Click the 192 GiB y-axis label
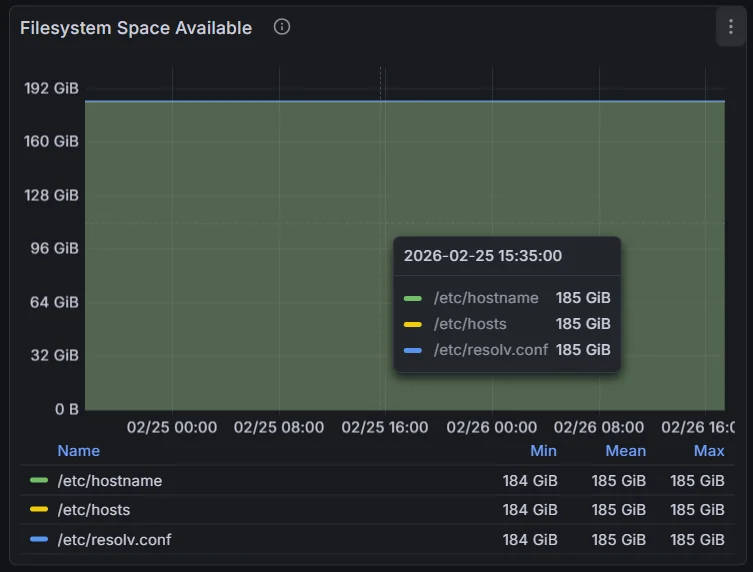The image size is (753, 572). tap(51, 88)
